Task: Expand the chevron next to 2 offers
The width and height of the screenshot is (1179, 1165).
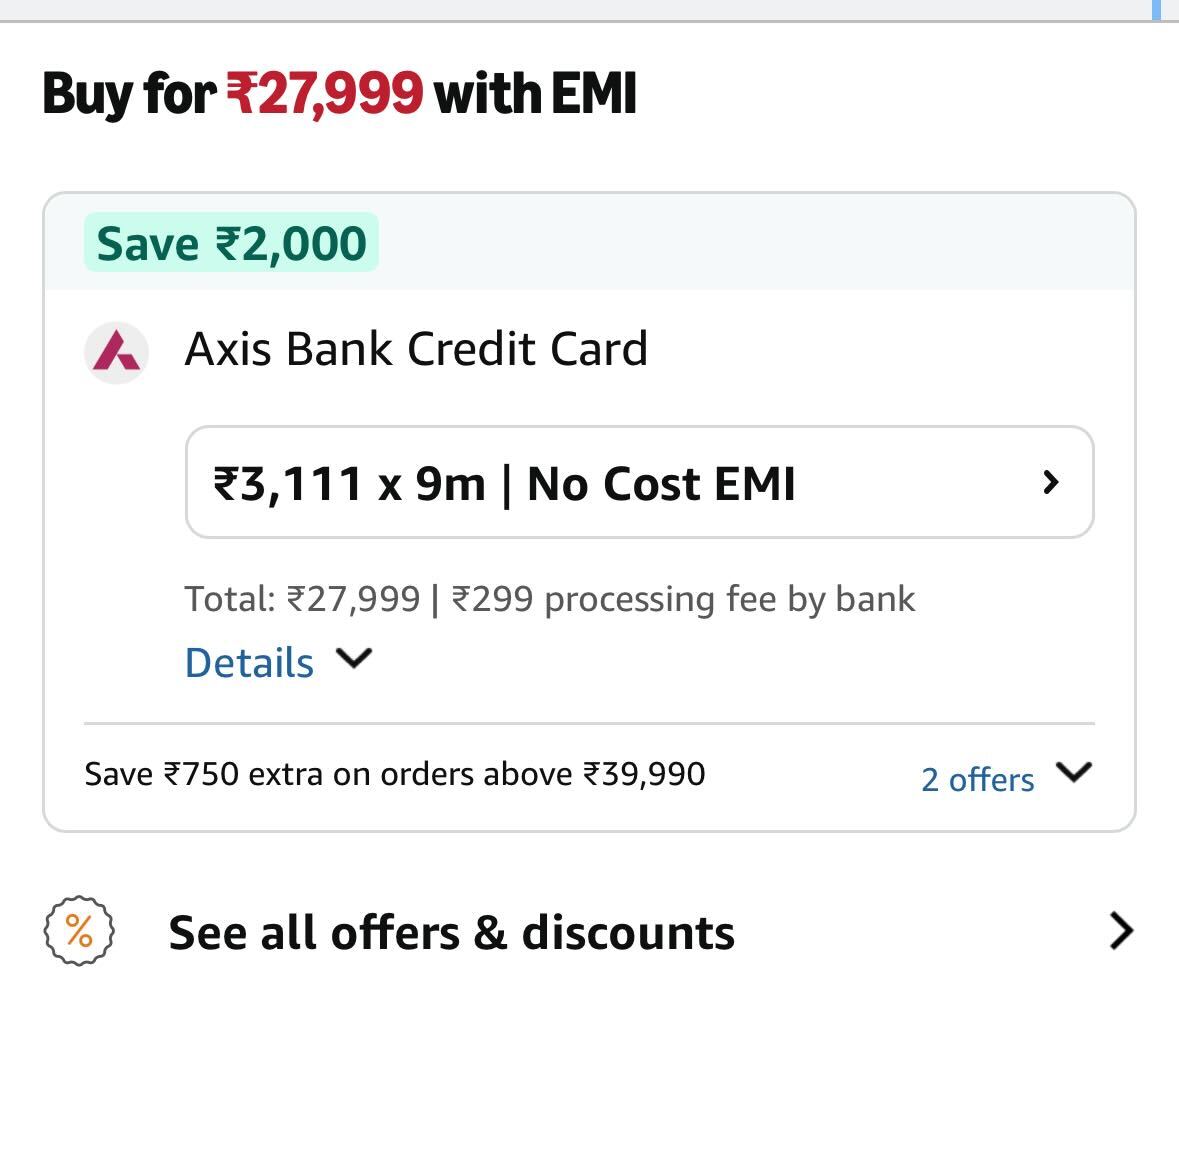Action: pyautogui.click(x=1074, y=773)
